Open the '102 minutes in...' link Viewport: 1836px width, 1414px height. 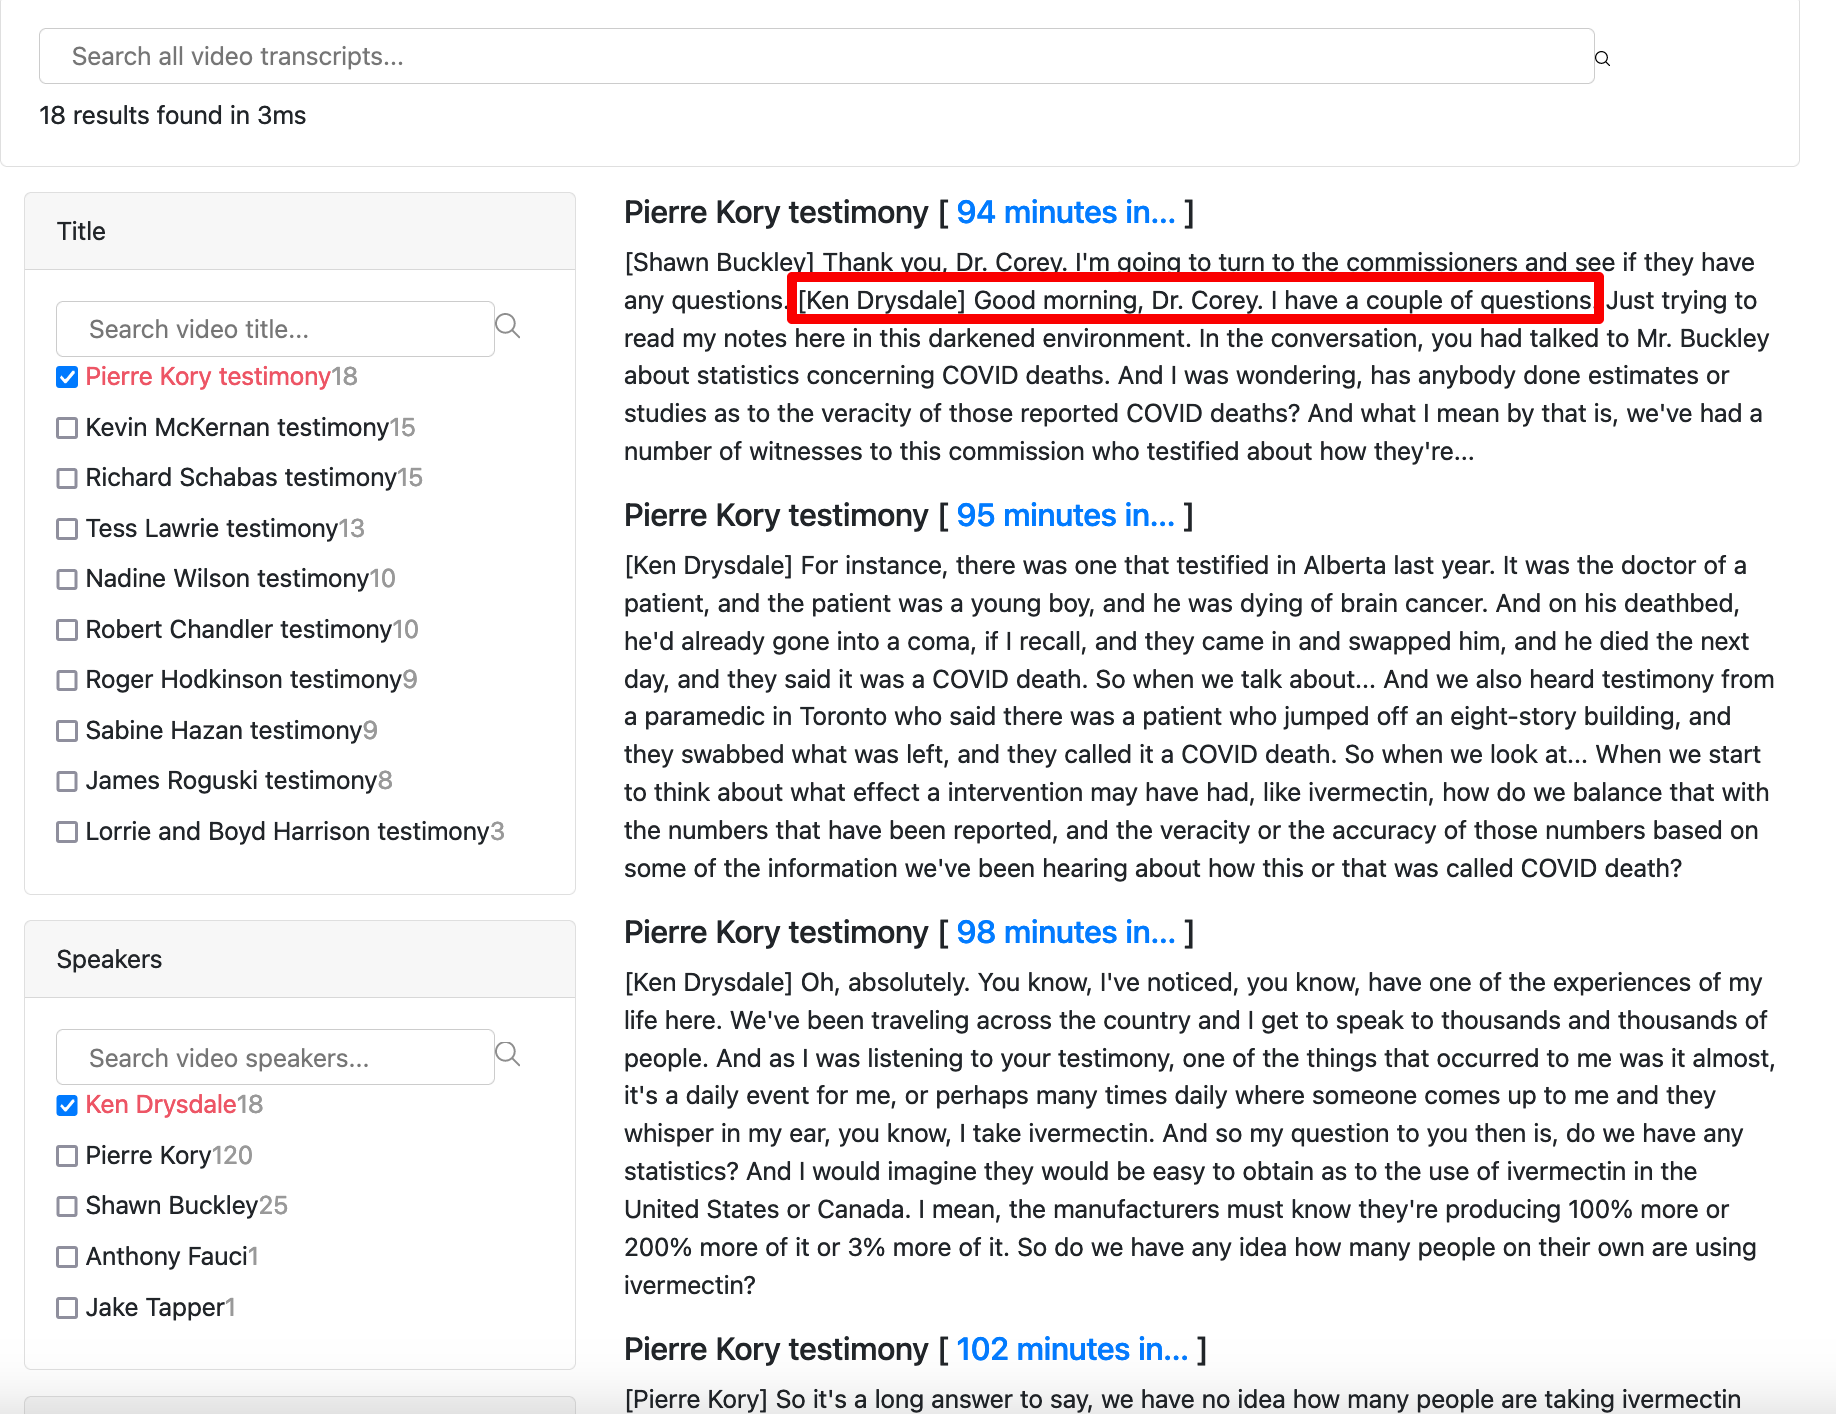pyautogui.click(x=1072, y=1349)
